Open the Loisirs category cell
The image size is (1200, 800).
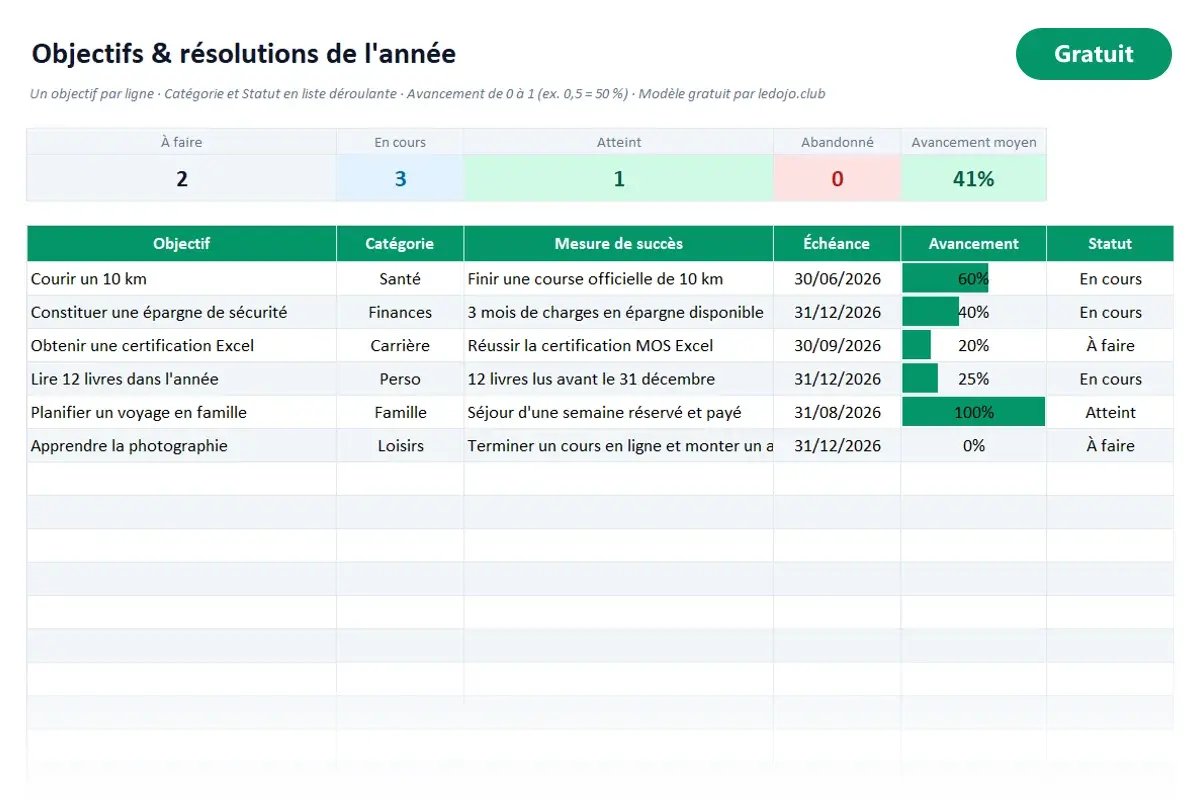tap(400, 445)
